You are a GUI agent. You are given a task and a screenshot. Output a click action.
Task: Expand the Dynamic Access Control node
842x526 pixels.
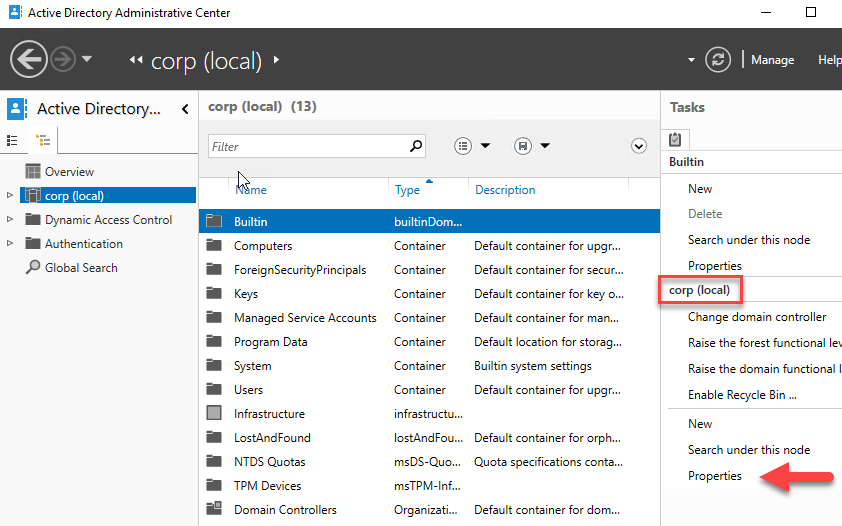pos(10,220)
